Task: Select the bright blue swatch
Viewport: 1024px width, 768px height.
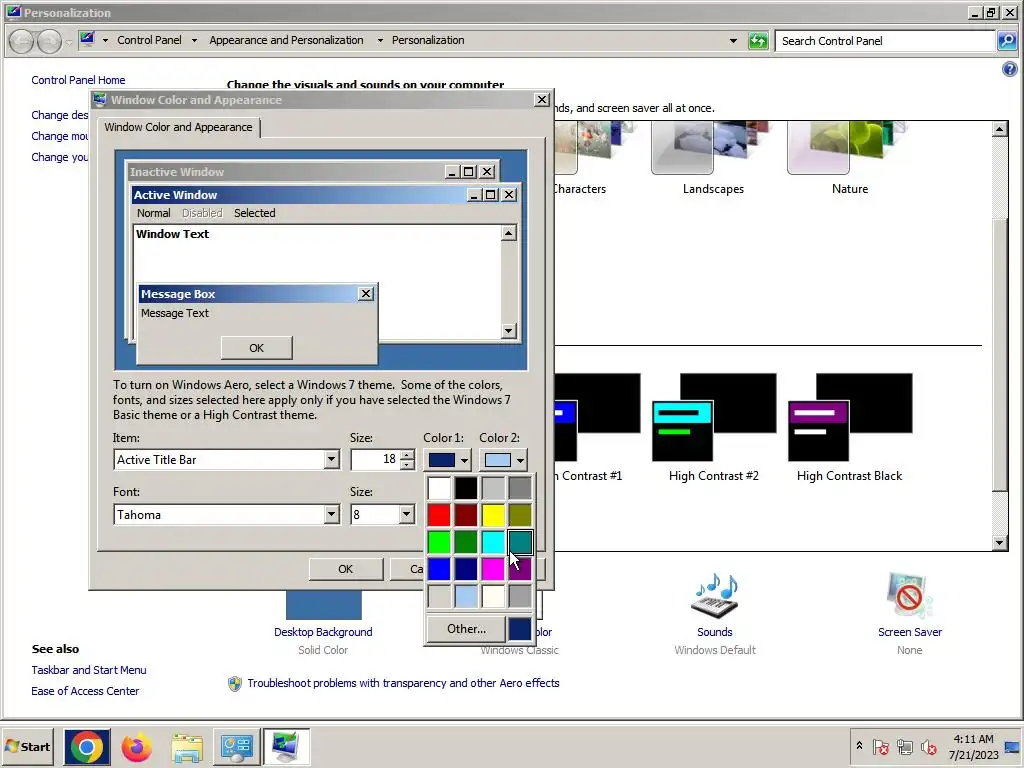Action: 439,569
